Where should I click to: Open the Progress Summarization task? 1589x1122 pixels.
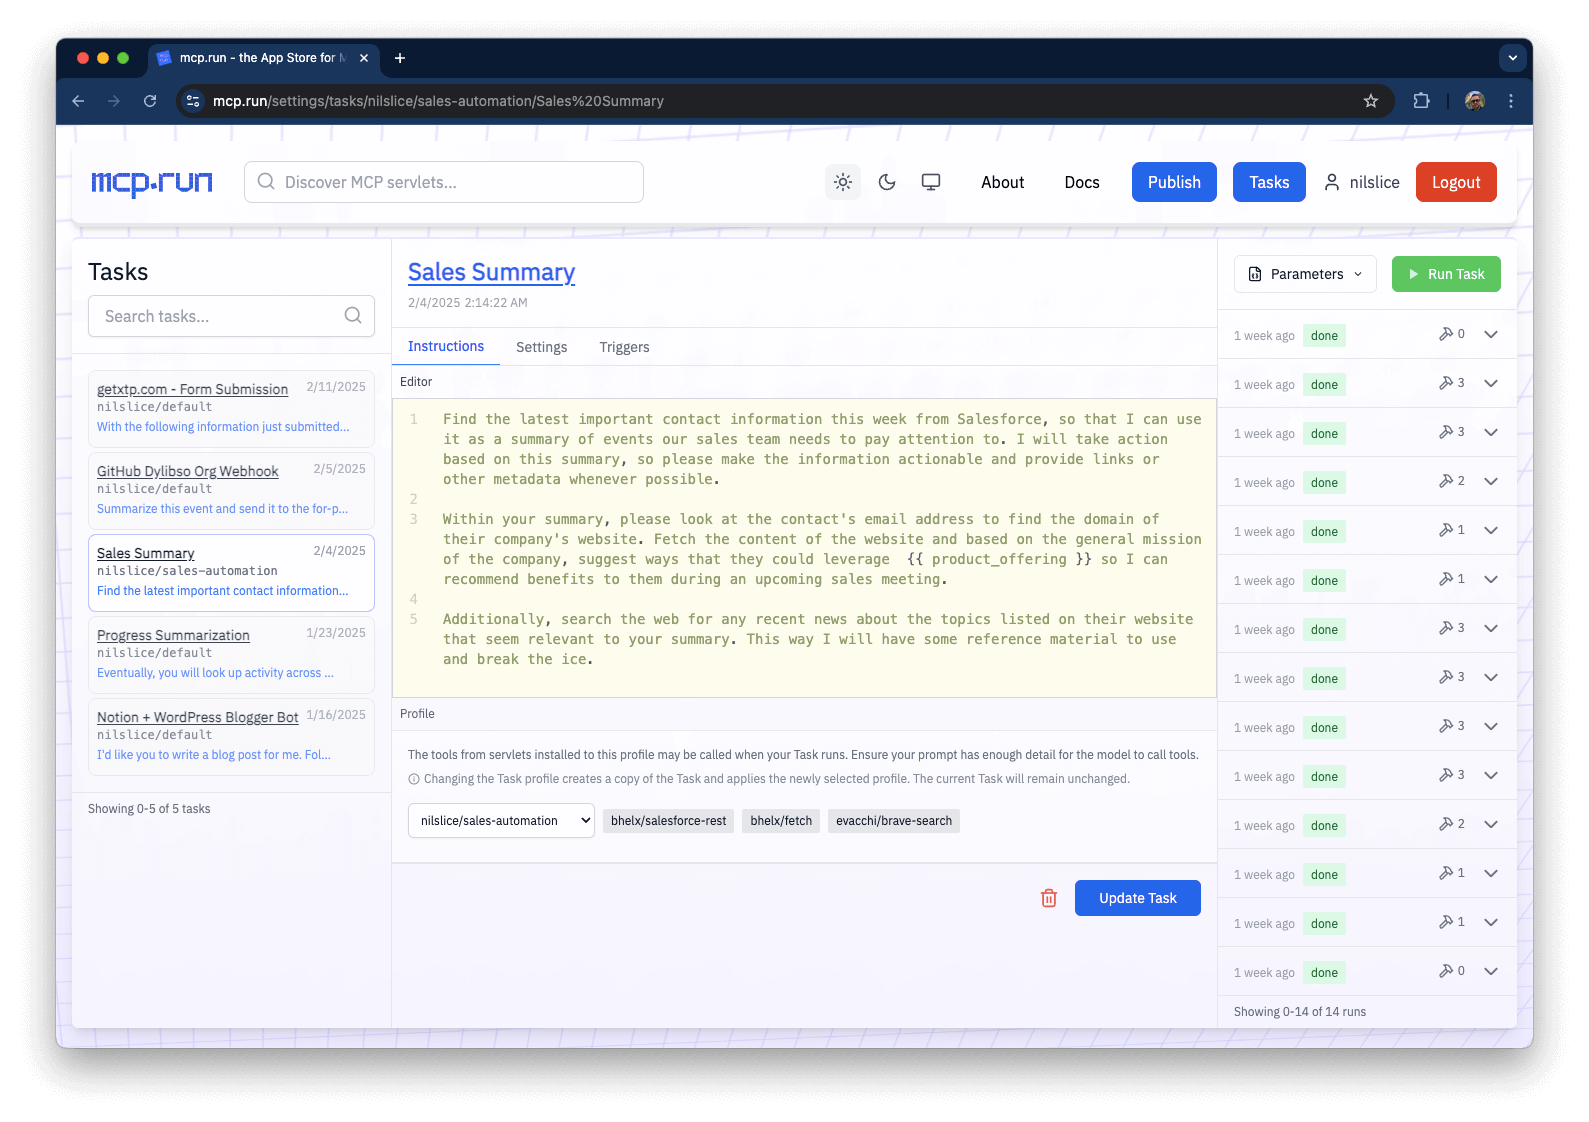pyautogui.click(x=173, y=635)
